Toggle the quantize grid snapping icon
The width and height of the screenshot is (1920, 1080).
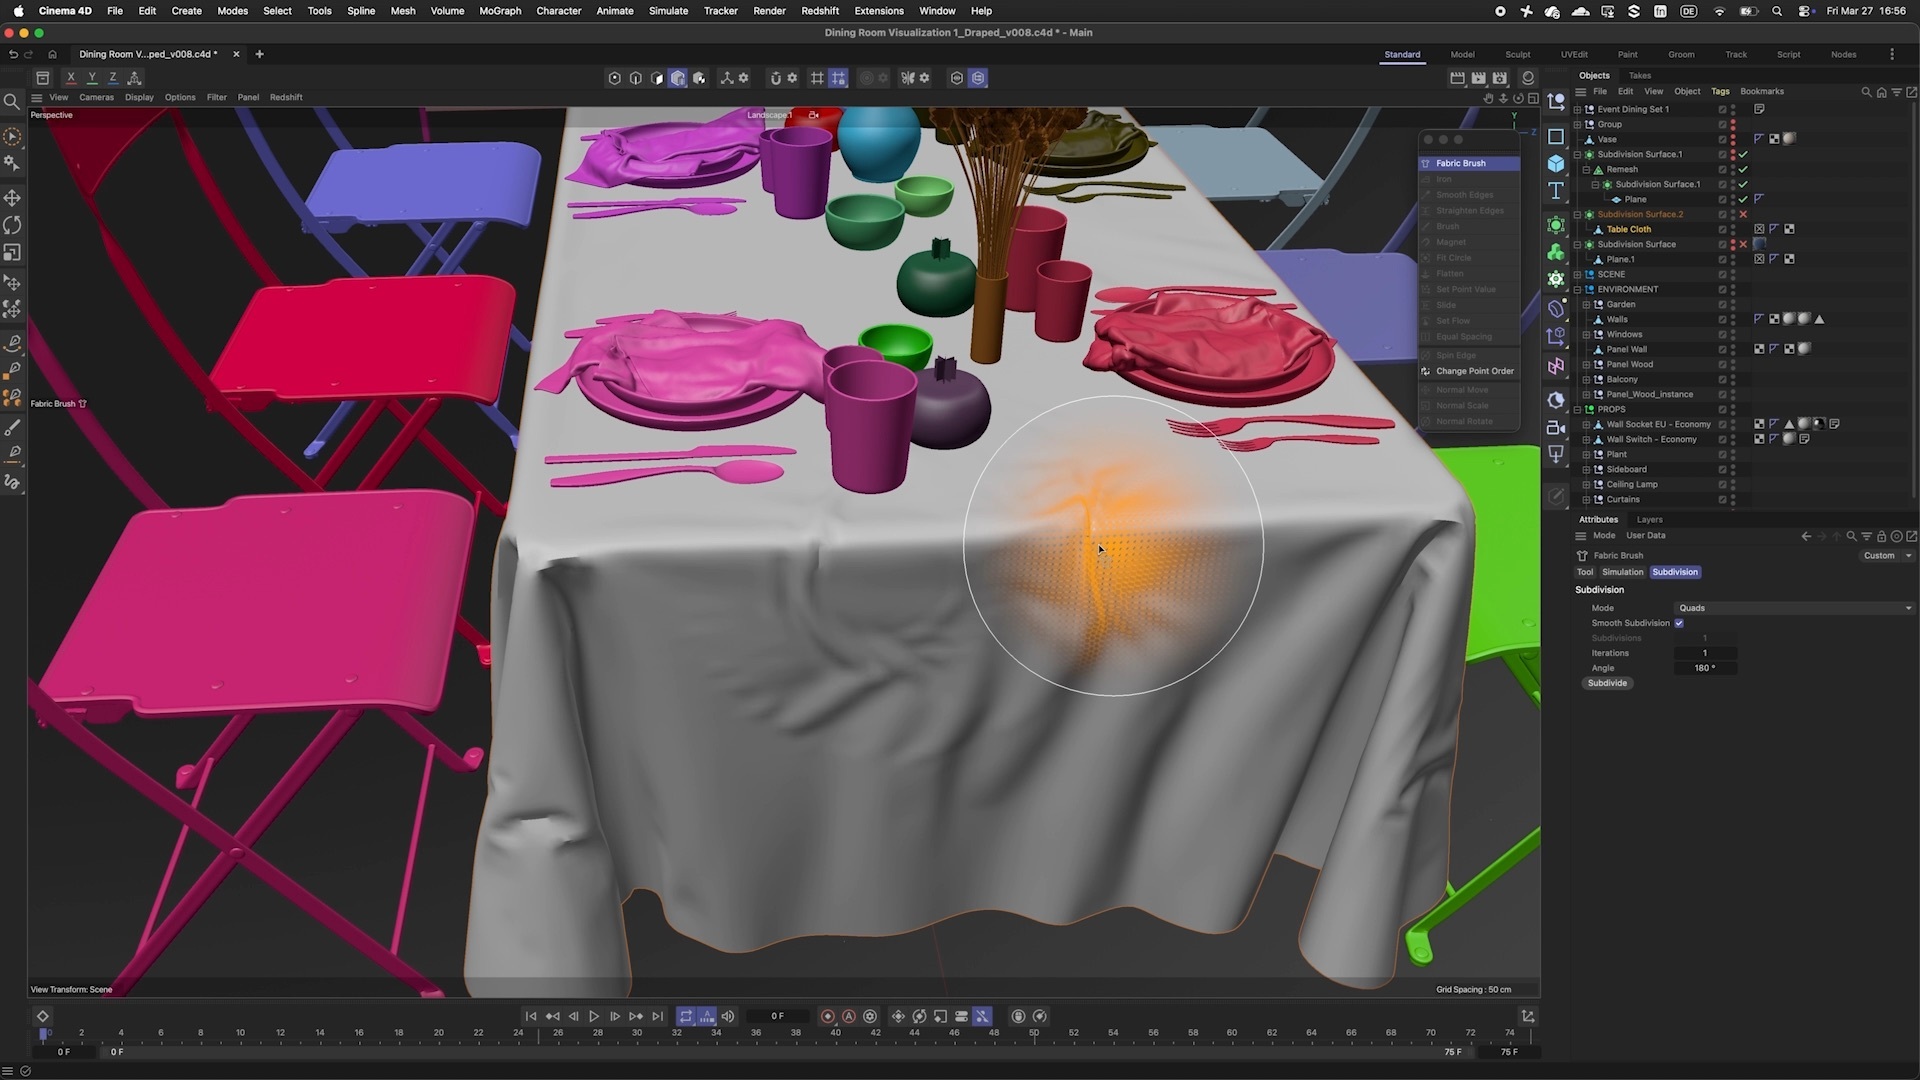tap(839, 77)
